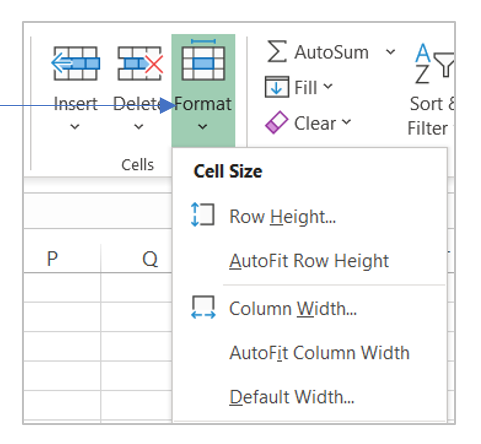This screenshot has height=444, width=481.
Task: Choose AutoFit Column Width
Action: point(319,353)
